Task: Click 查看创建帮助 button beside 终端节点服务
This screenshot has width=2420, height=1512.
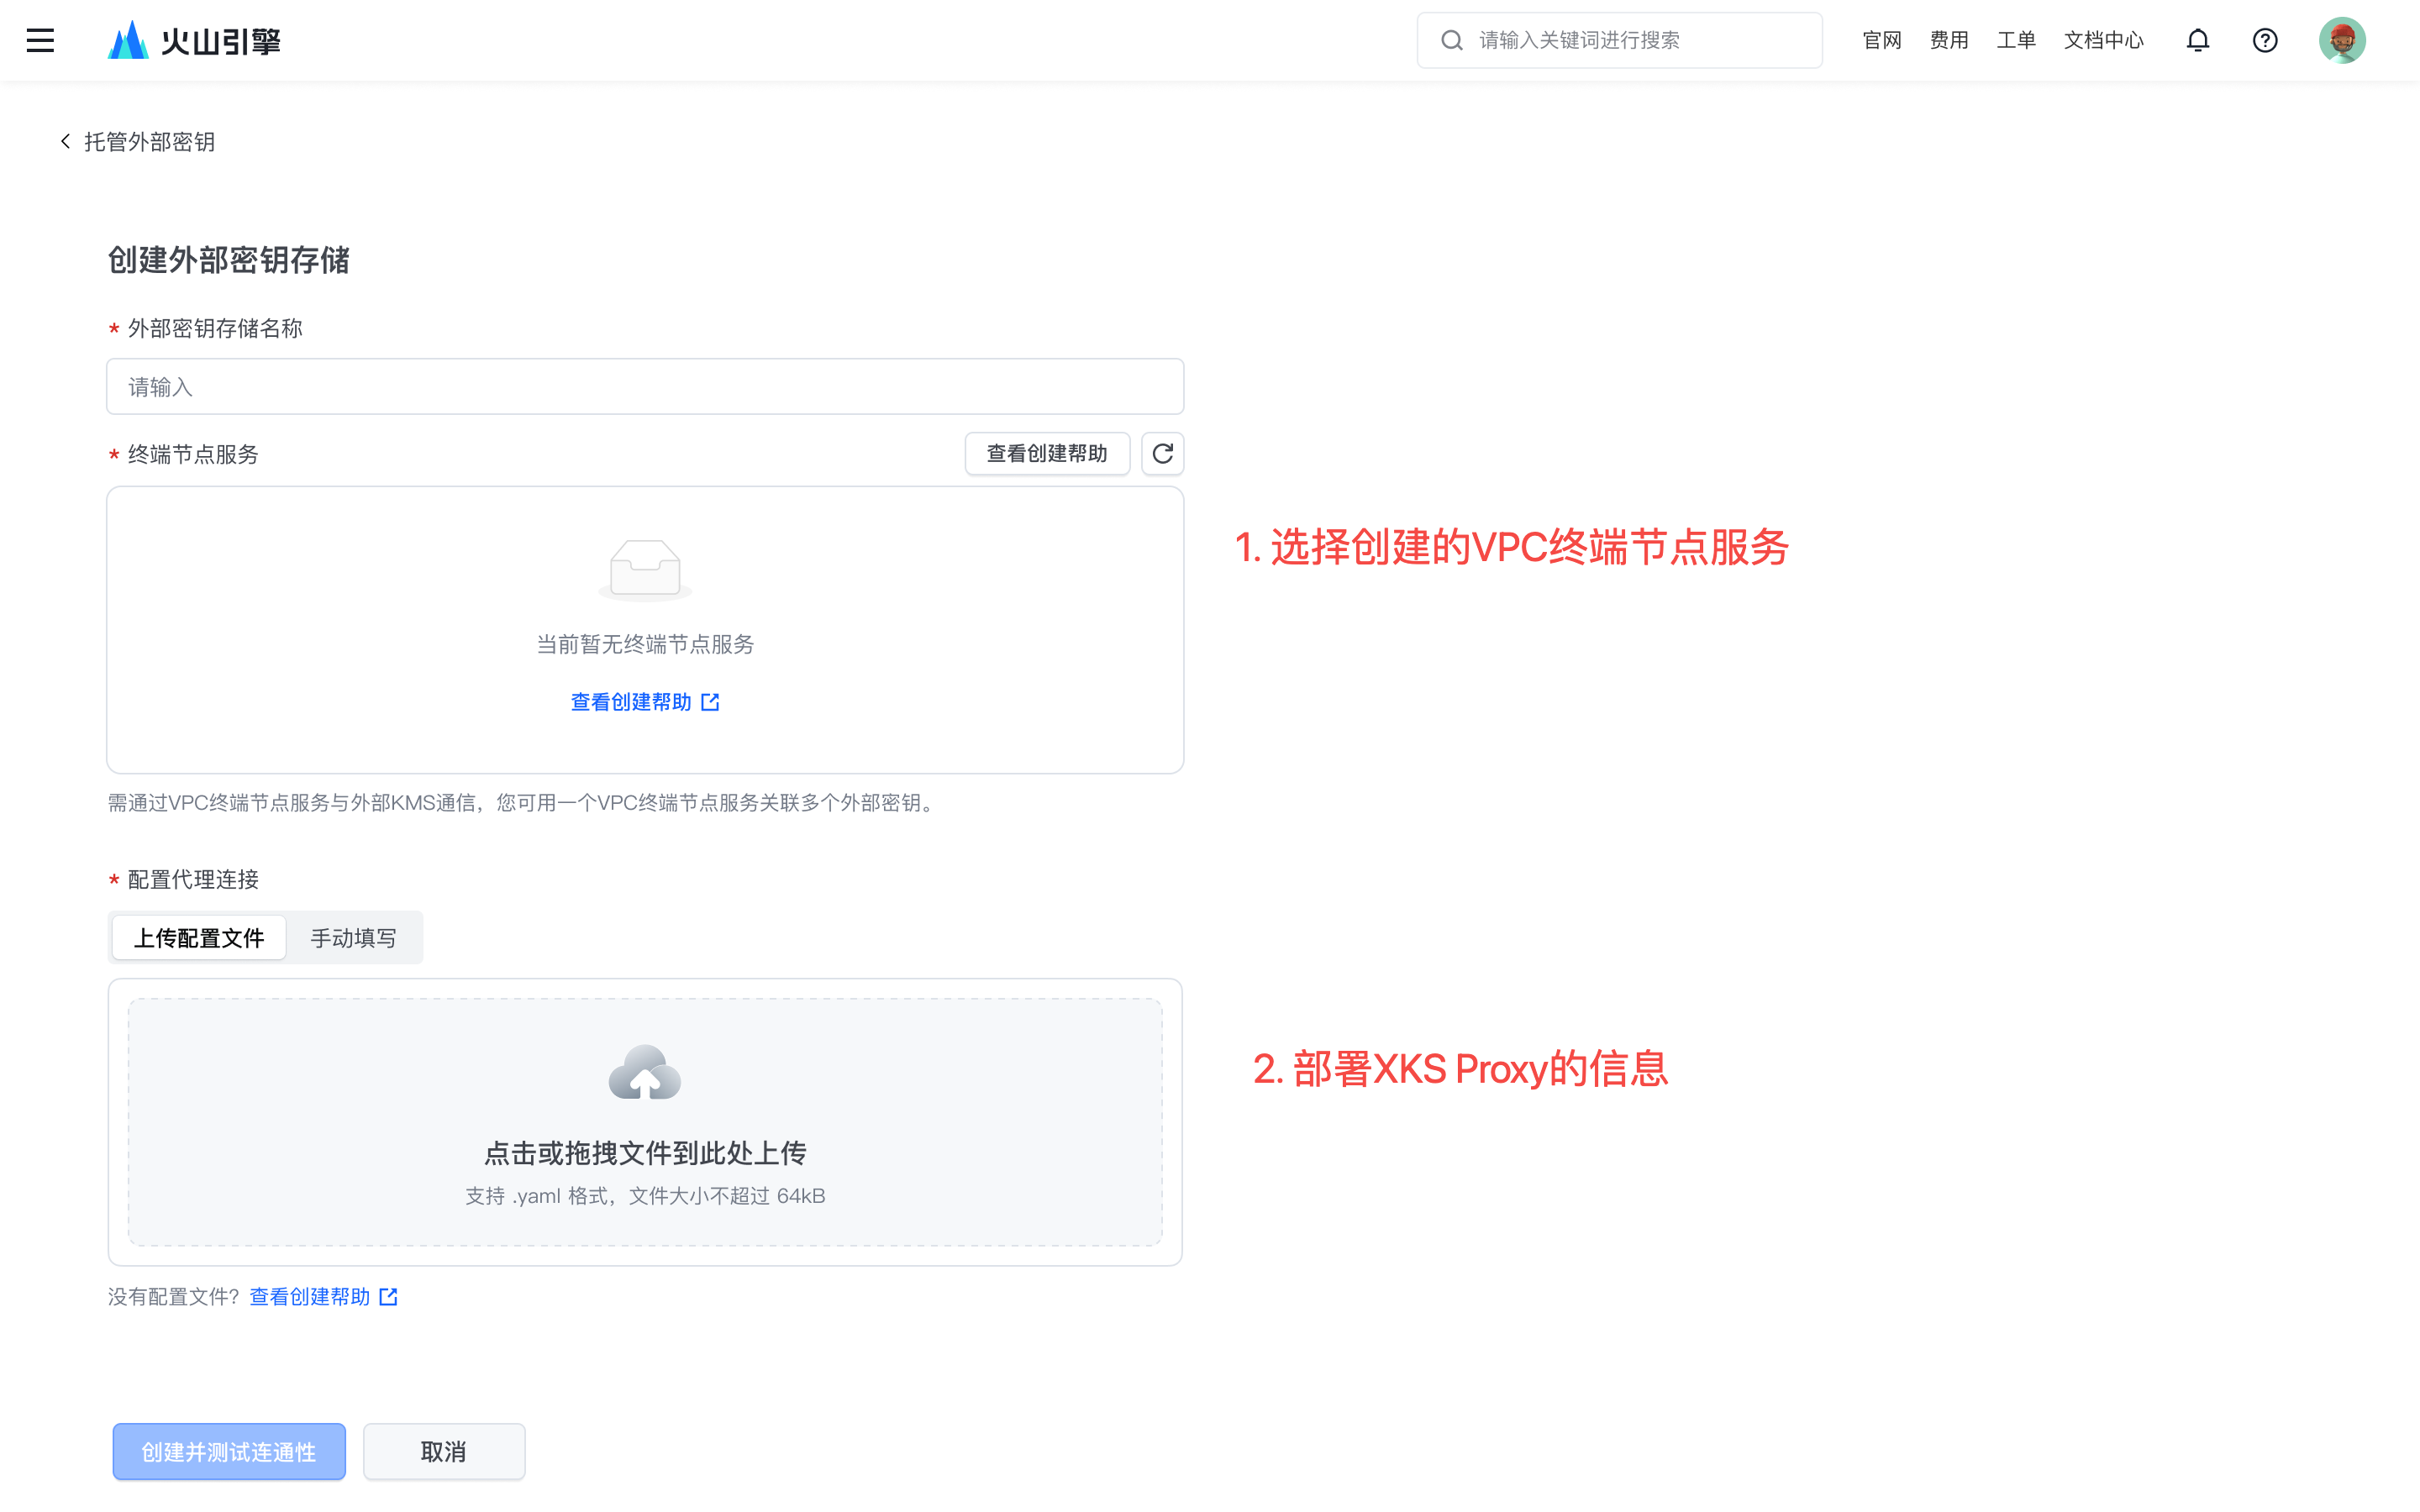Action: (x=1046, y=454)
